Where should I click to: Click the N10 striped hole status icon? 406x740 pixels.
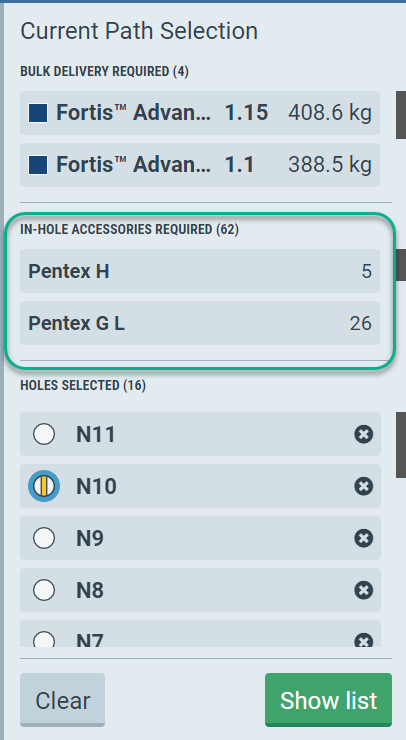point(44,486)
